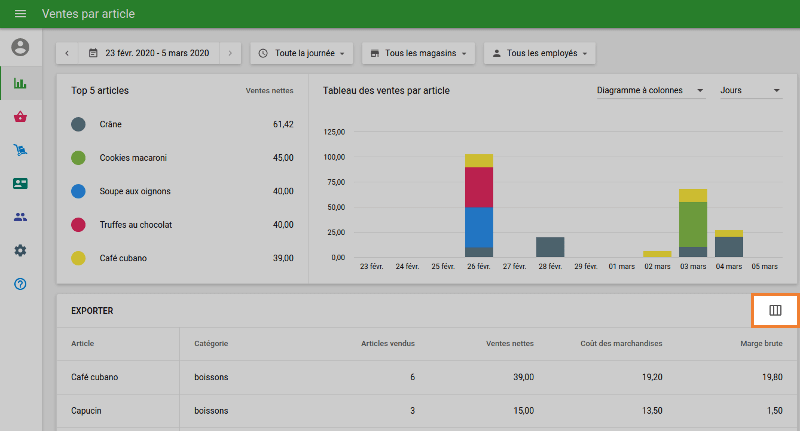Open the table column selector icon
The width and height of the screenshot is (800, 431).
(x=775, y=311)
